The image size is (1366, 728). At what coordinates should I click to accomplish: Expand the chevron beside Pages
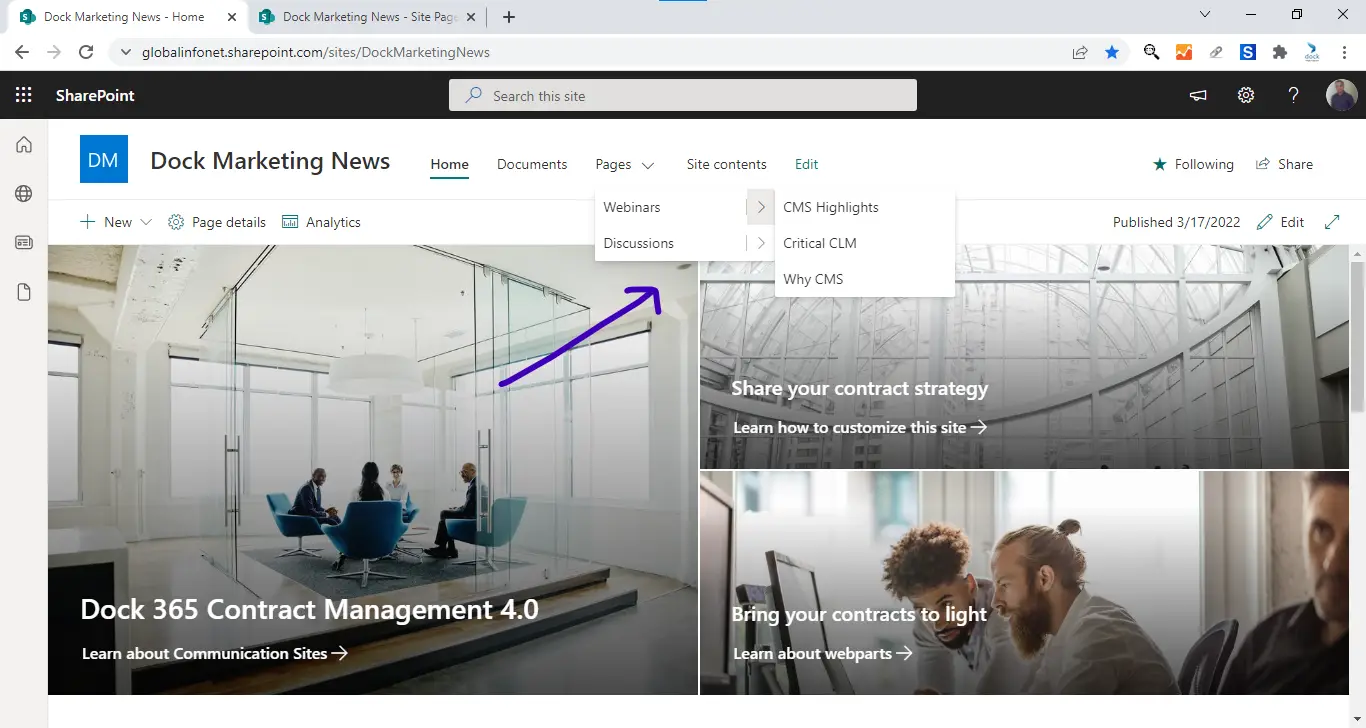pyautogui.click(x=648, y=165)
